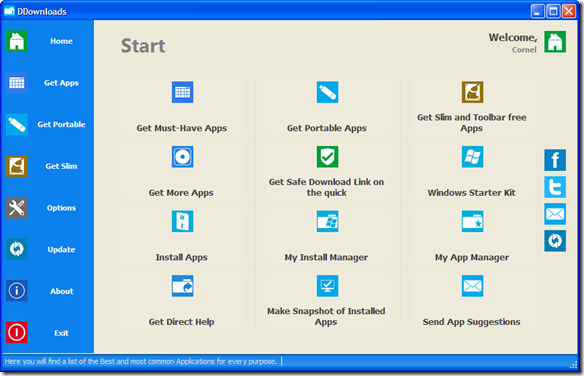Click the Windows Starter Kit logo icon

tap(473, 157)
